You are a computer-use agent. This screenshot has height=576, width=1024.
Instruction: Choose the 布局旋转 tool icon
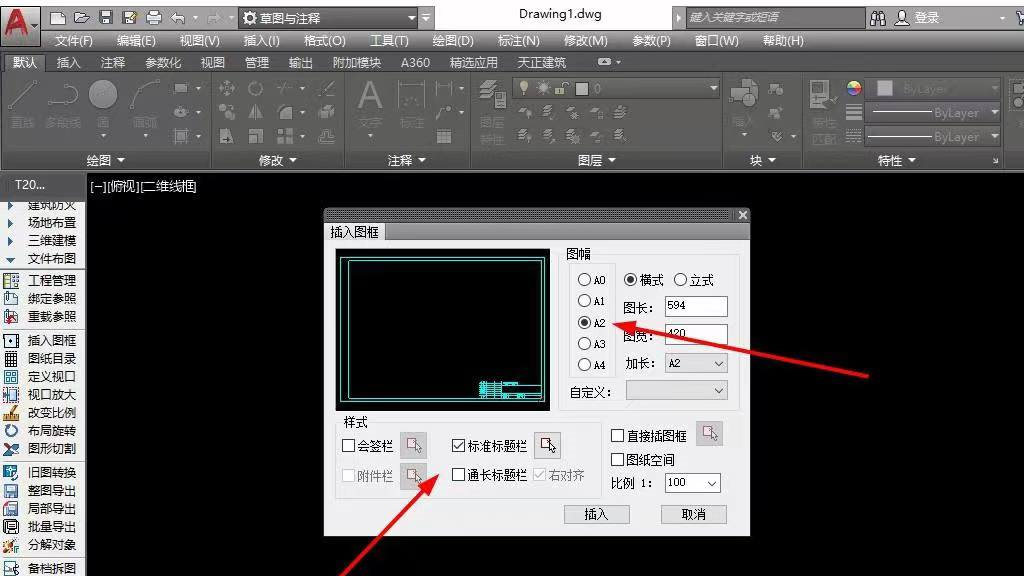11,430
